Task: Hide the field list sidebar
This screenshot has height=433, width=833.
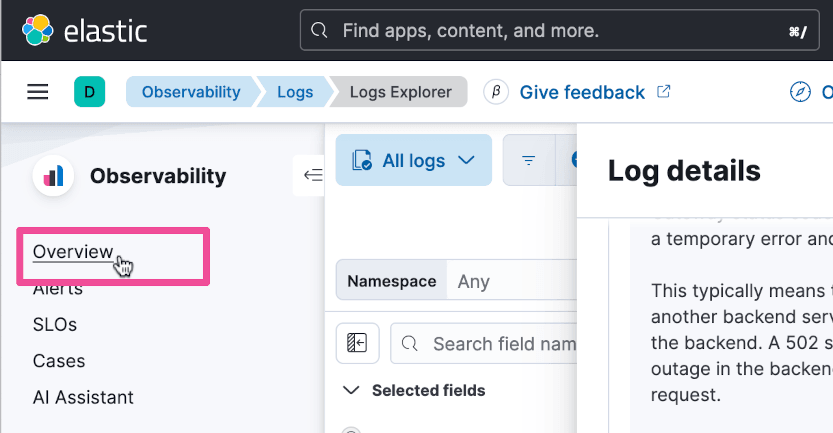Action: point(357,344)
